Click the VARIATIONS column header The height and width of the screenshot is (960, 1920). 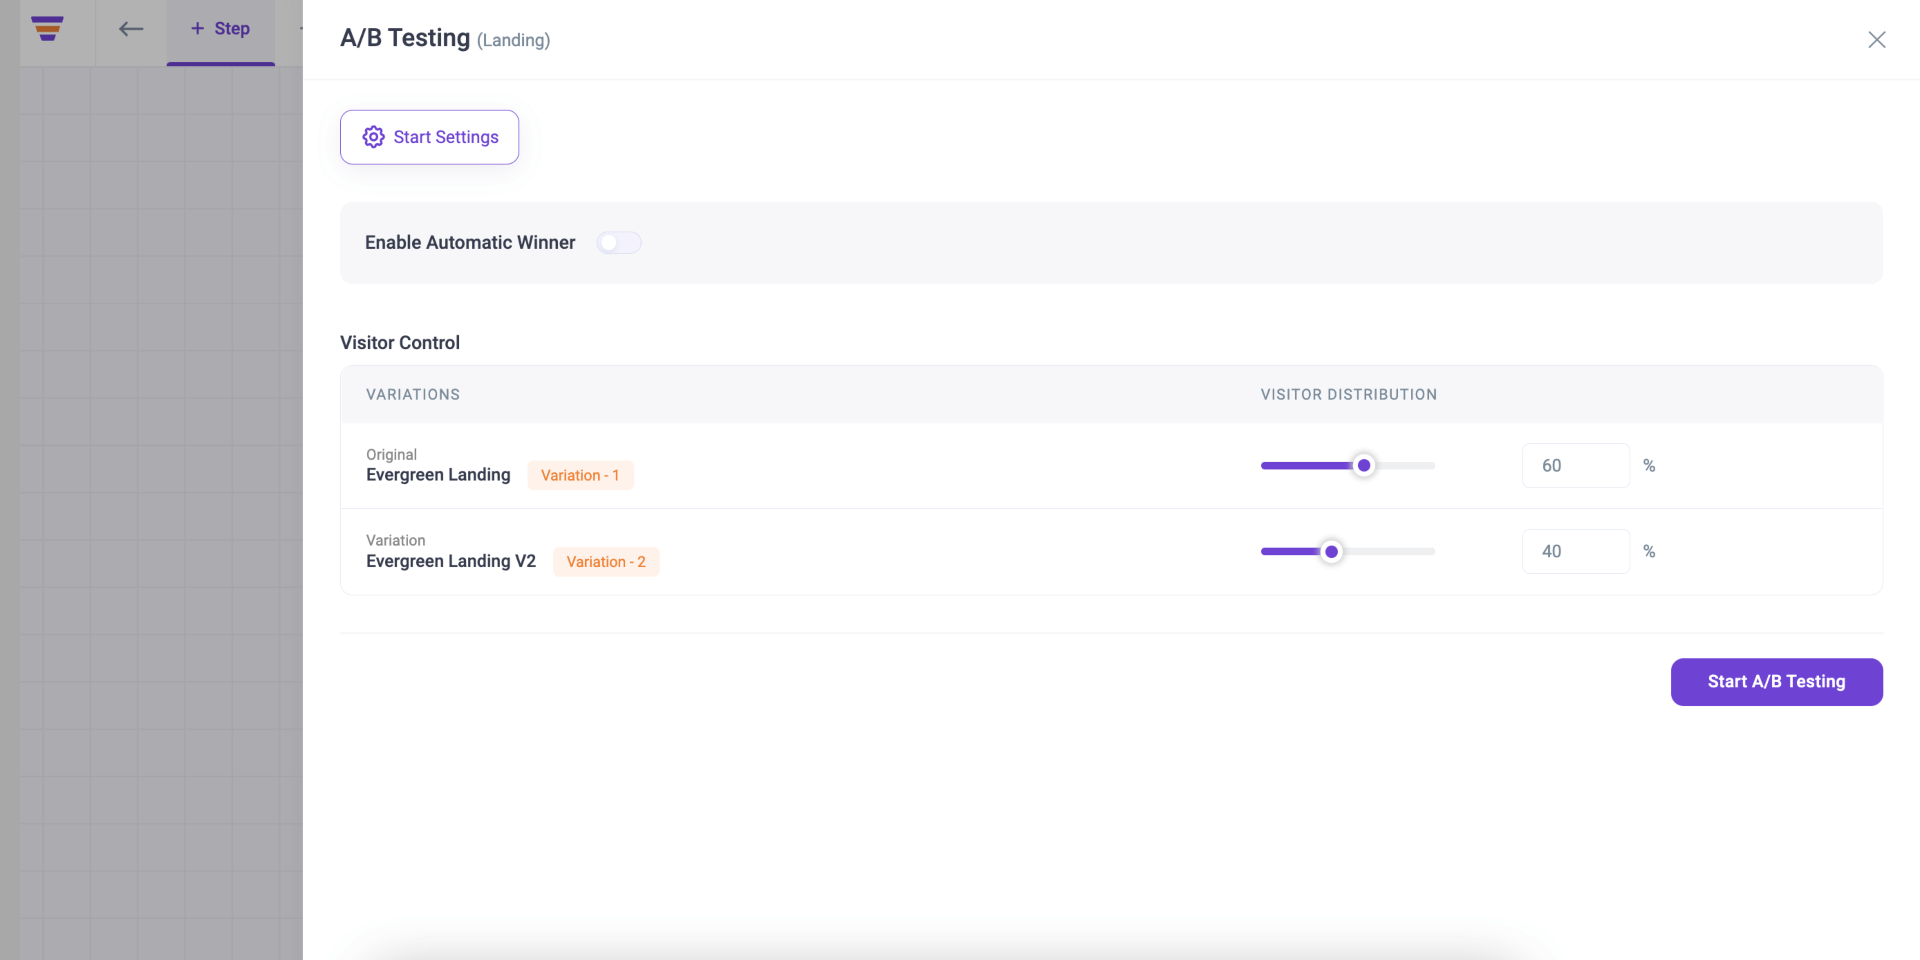point(413,394)
